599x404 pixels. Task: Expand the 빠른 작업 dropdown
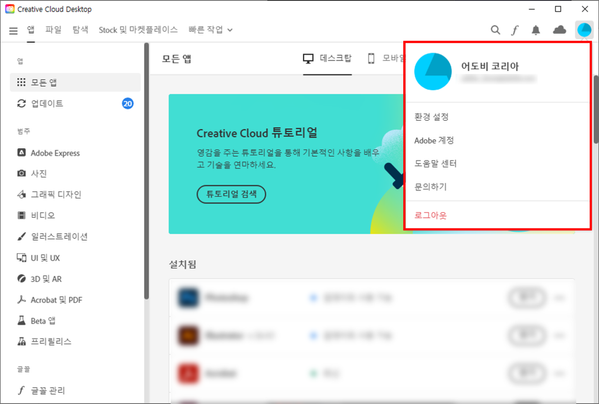210,30
